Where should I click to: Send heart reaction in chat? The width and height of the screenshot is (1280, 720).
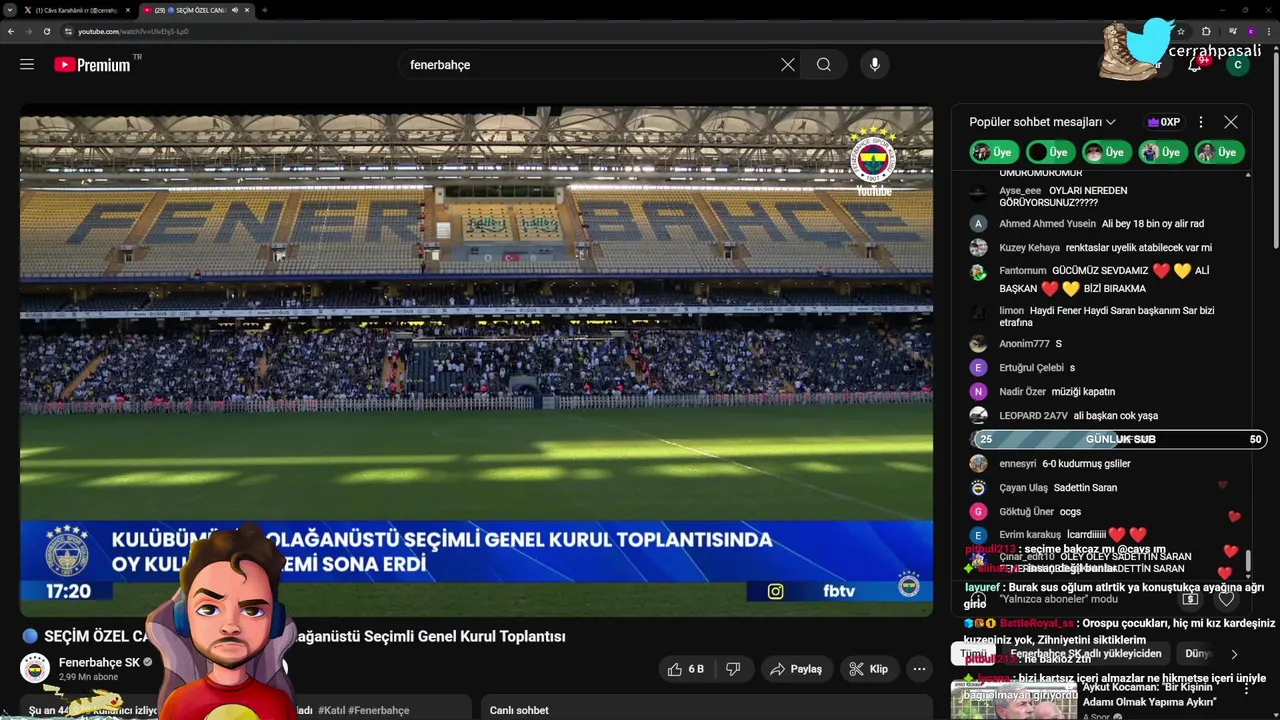pos(1227,599)
